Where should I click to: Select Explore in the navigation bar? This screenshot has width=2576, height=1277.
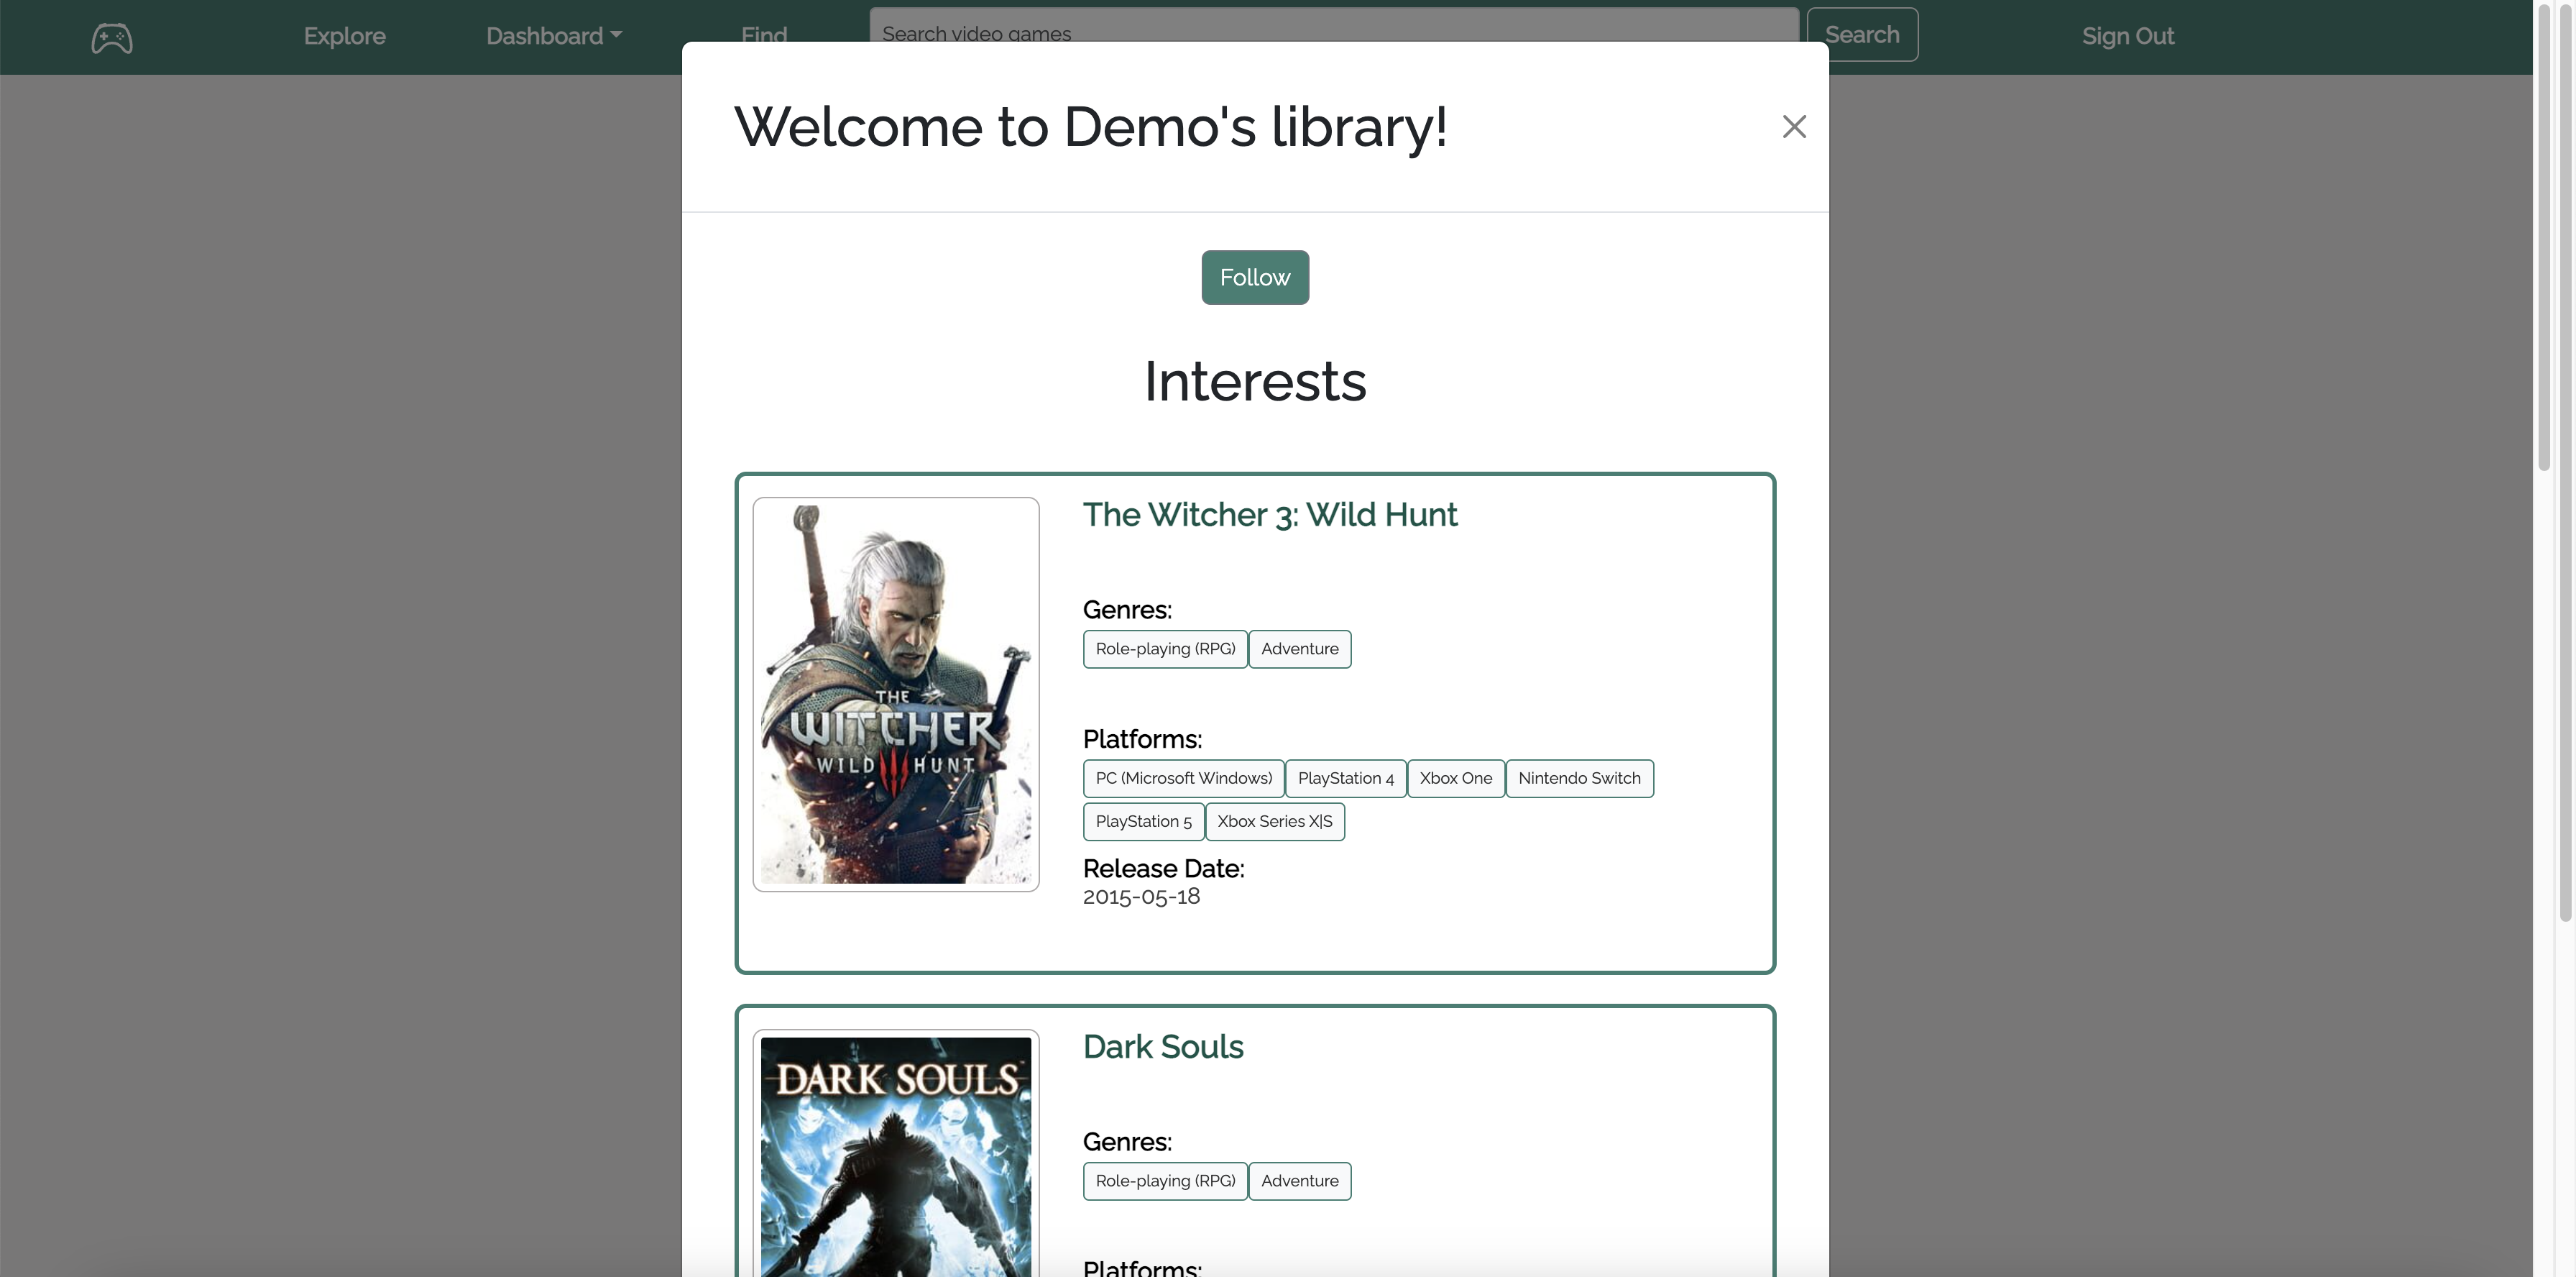click(x=344, y=35)
